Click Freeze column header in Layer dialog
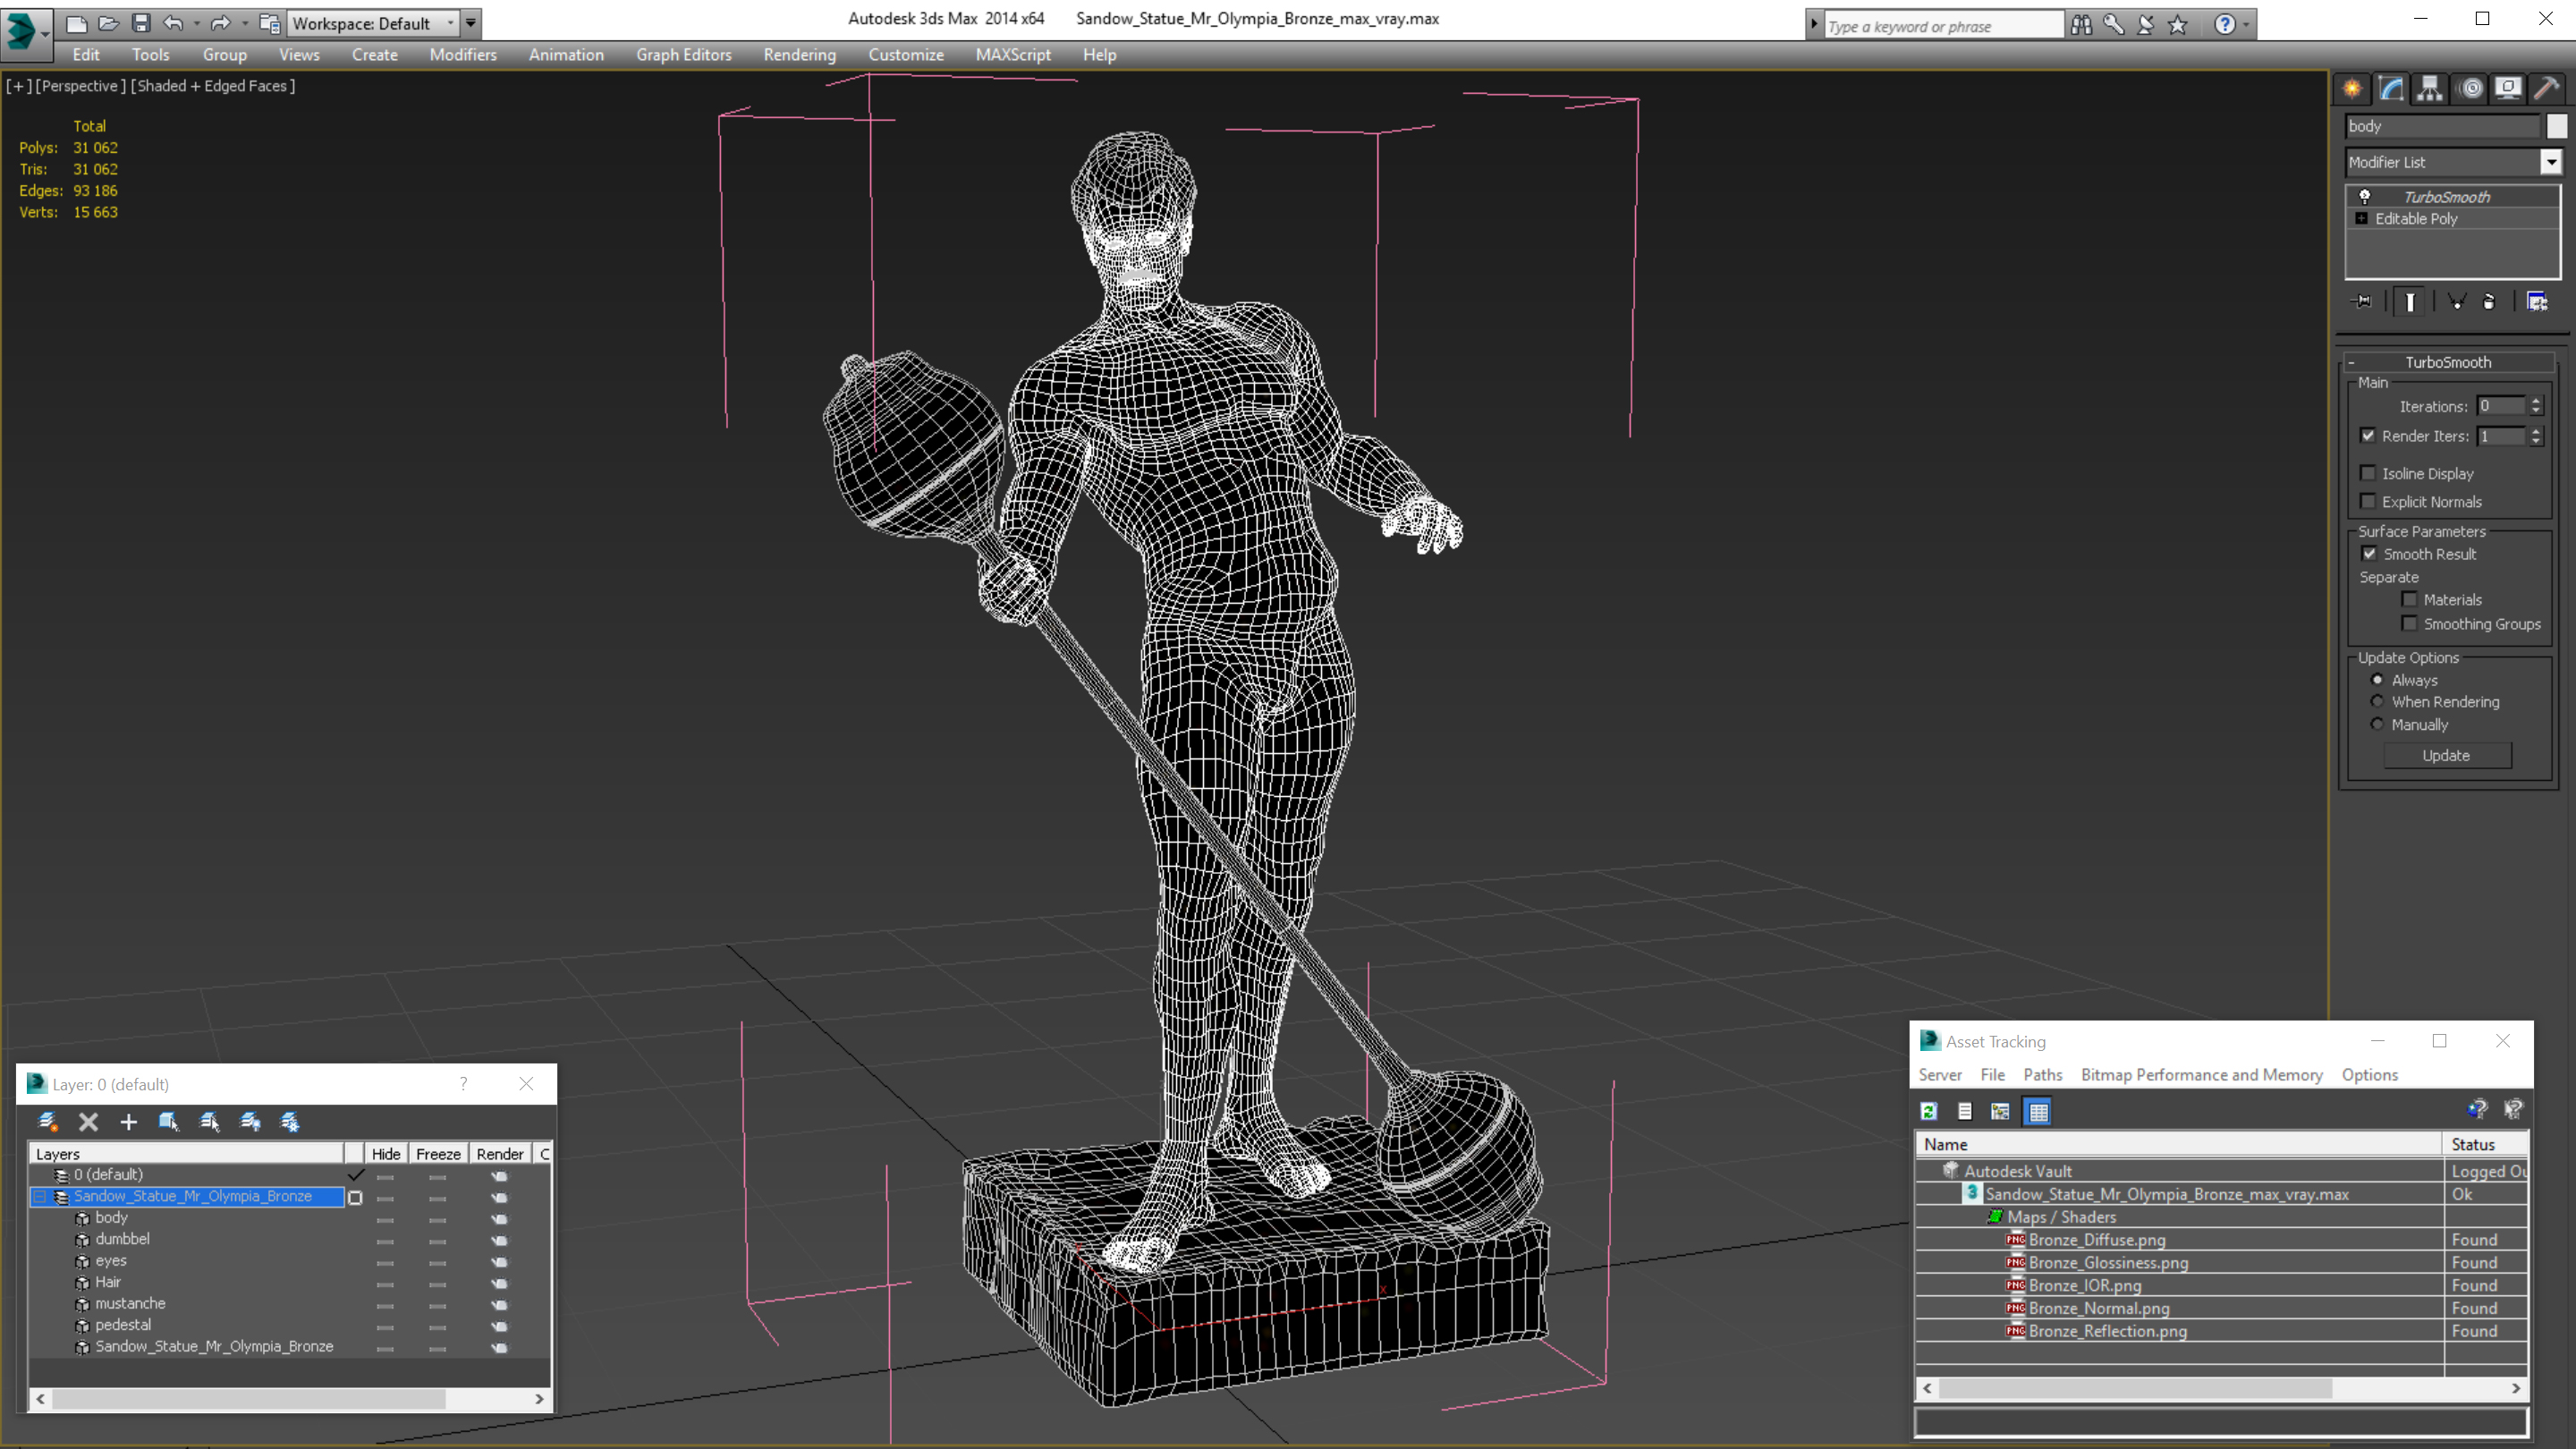Image resolution: width=2576 pixels, height=1449 pixels. click(438, 1153)
